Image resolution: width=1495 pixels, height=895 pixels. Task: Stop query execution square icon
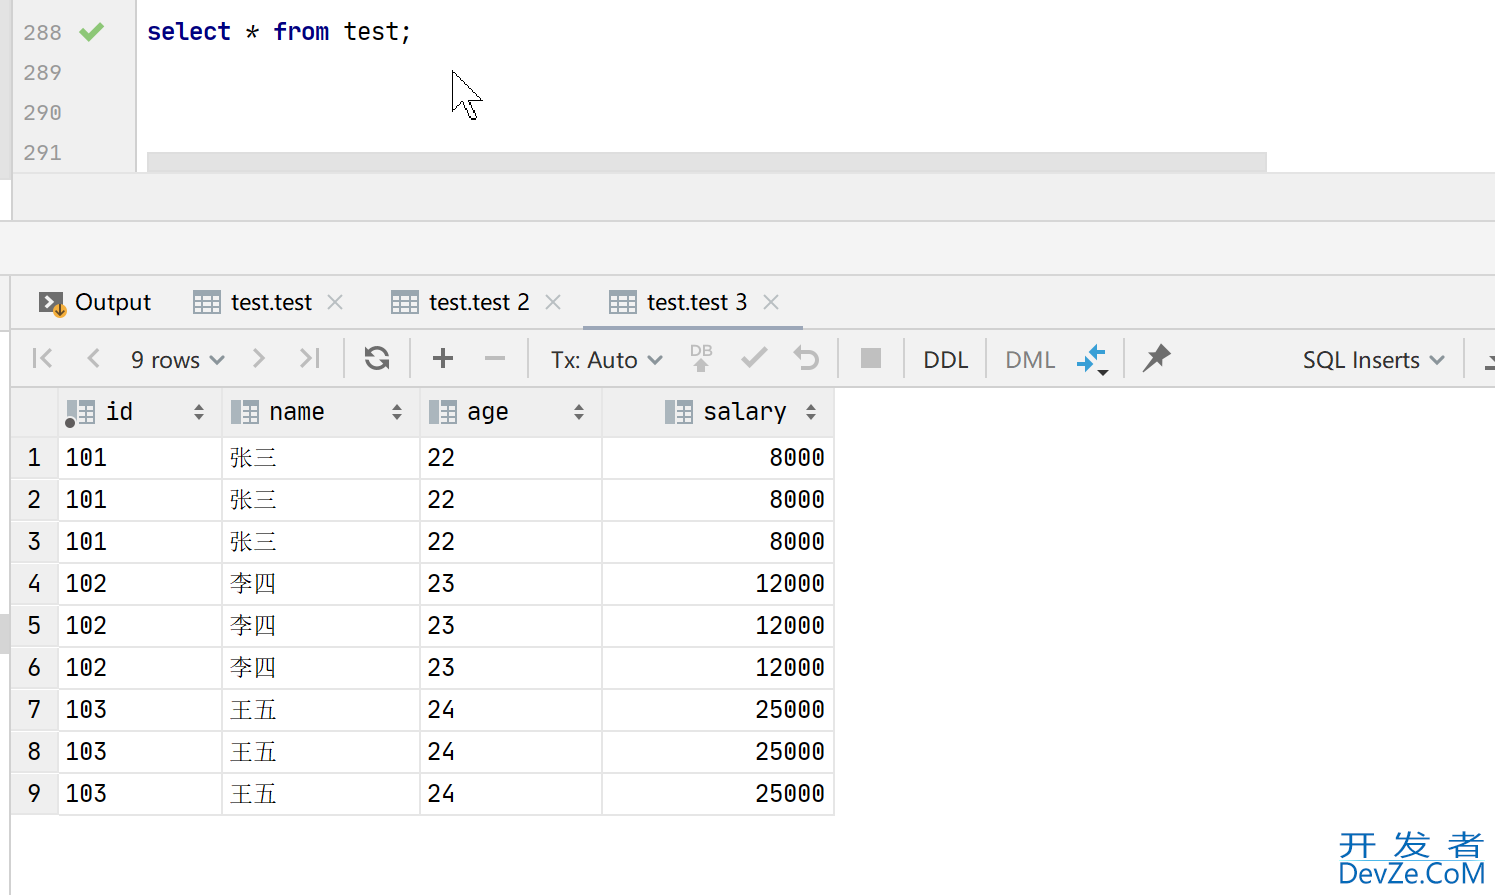(x=871, y=358)
